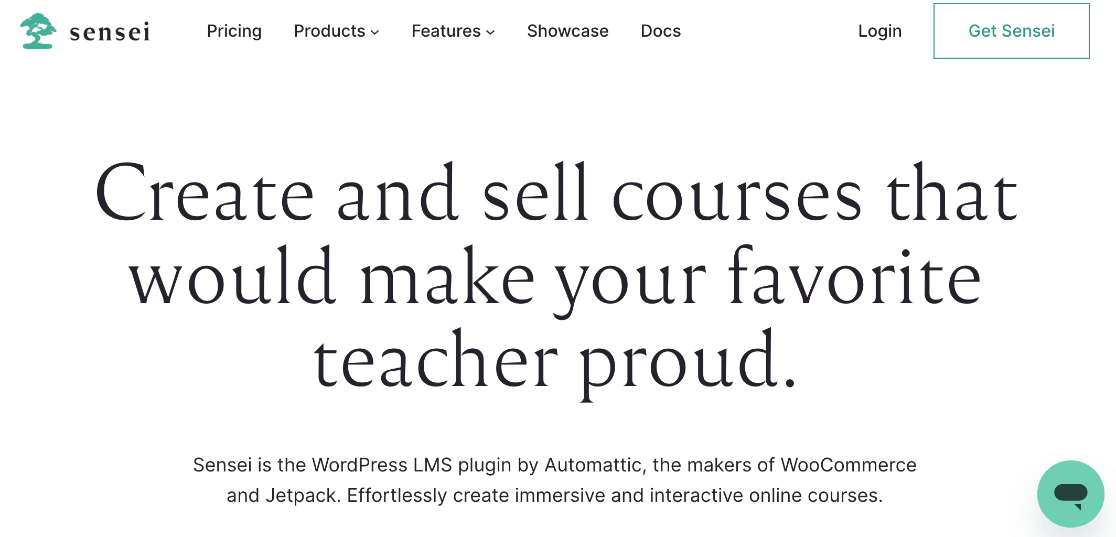Click the headline line "would make your favorite"
Screen dimensions: 1116x537
pyautogui.click(x=556, y=277)
